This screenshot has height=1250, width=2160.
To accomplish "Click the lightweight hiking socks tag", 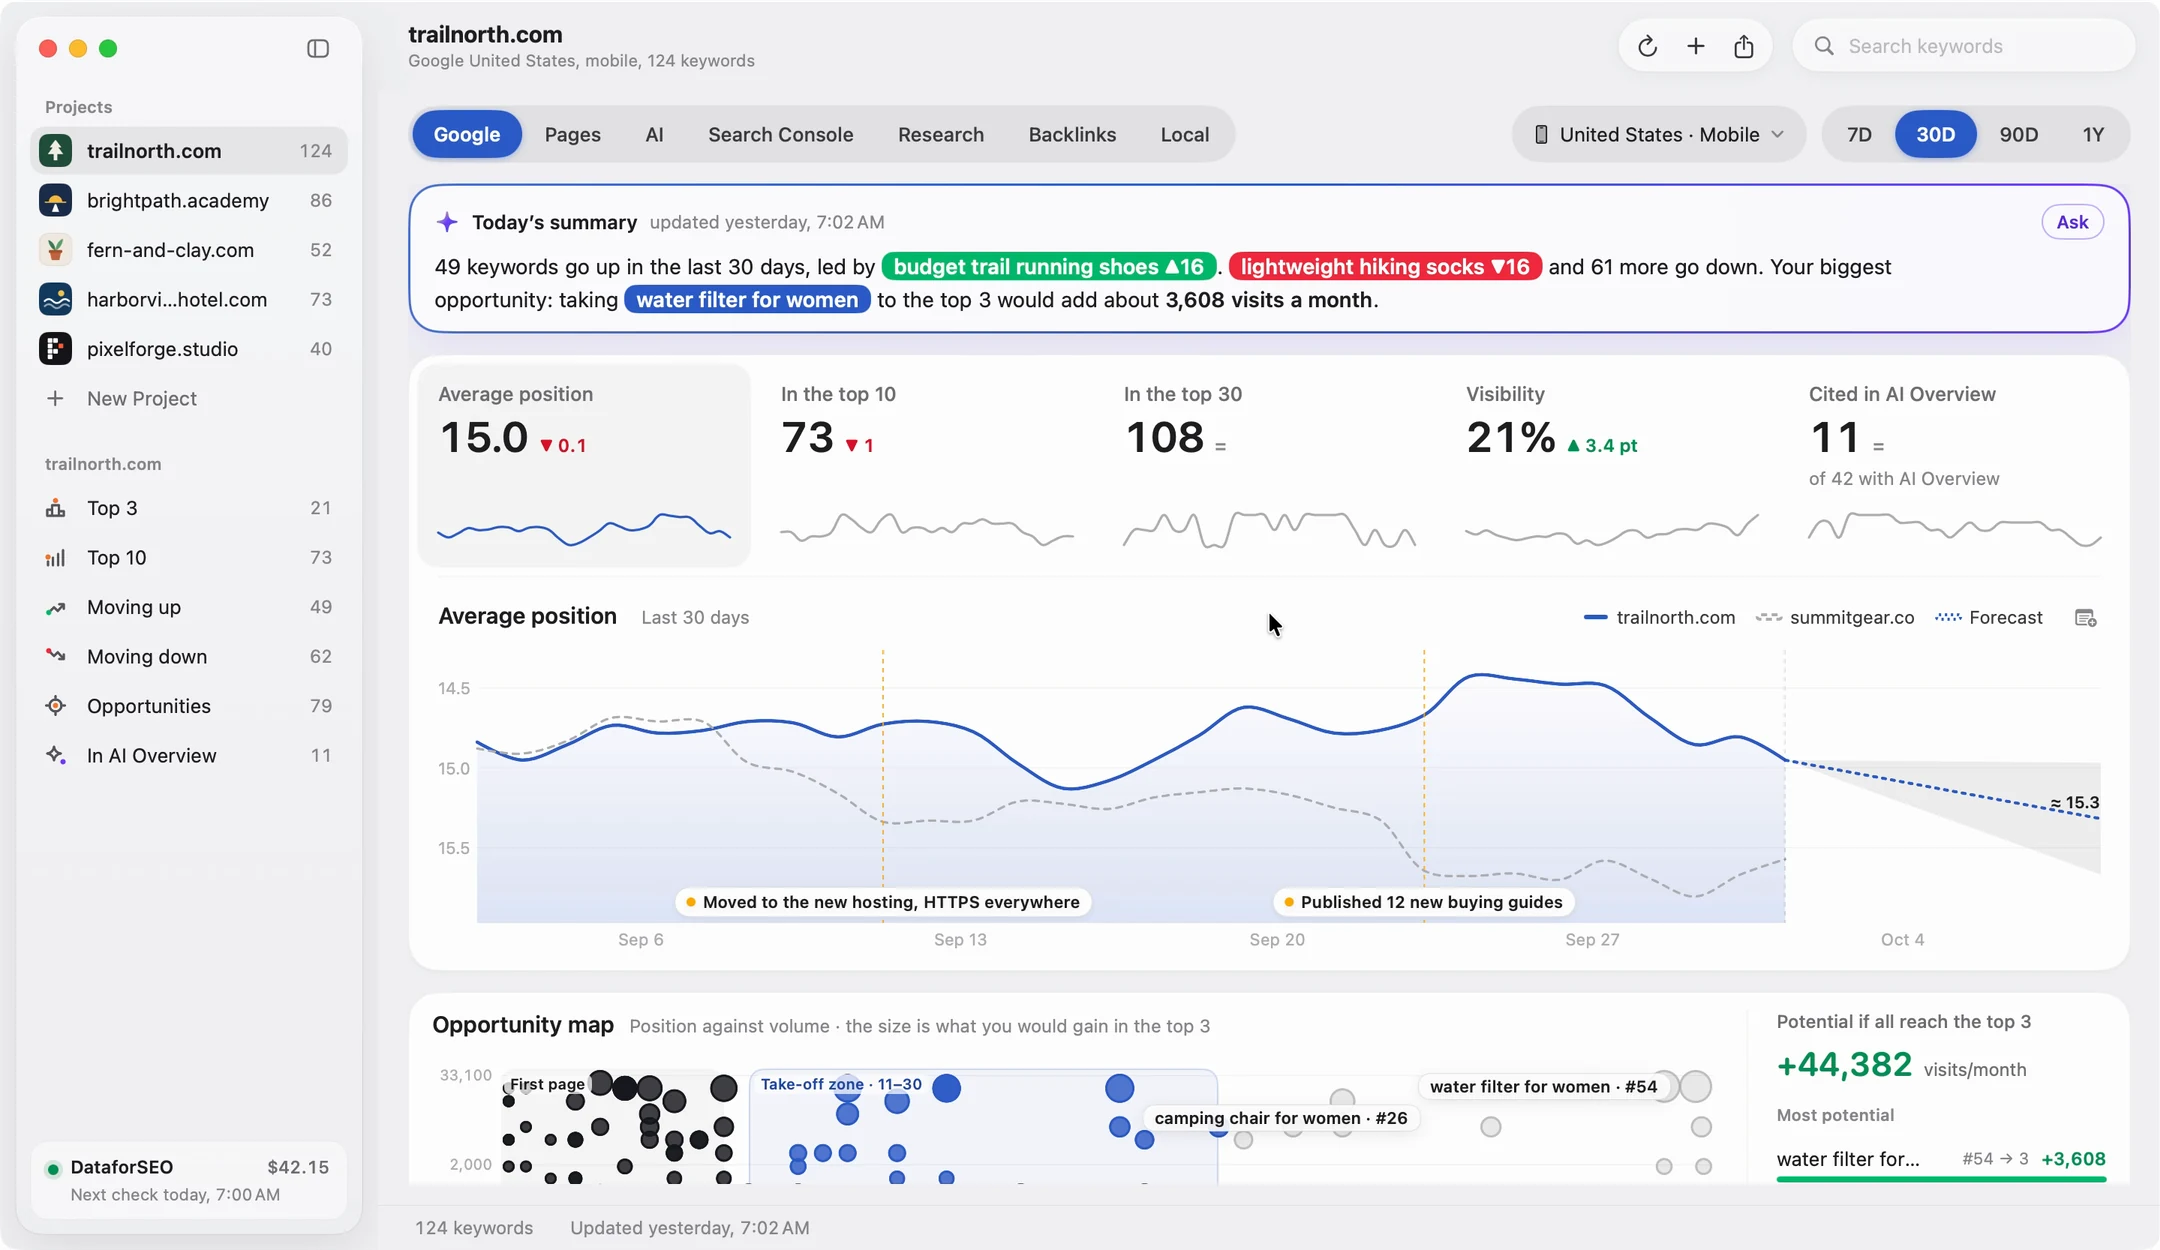I will click(1385, 267).
